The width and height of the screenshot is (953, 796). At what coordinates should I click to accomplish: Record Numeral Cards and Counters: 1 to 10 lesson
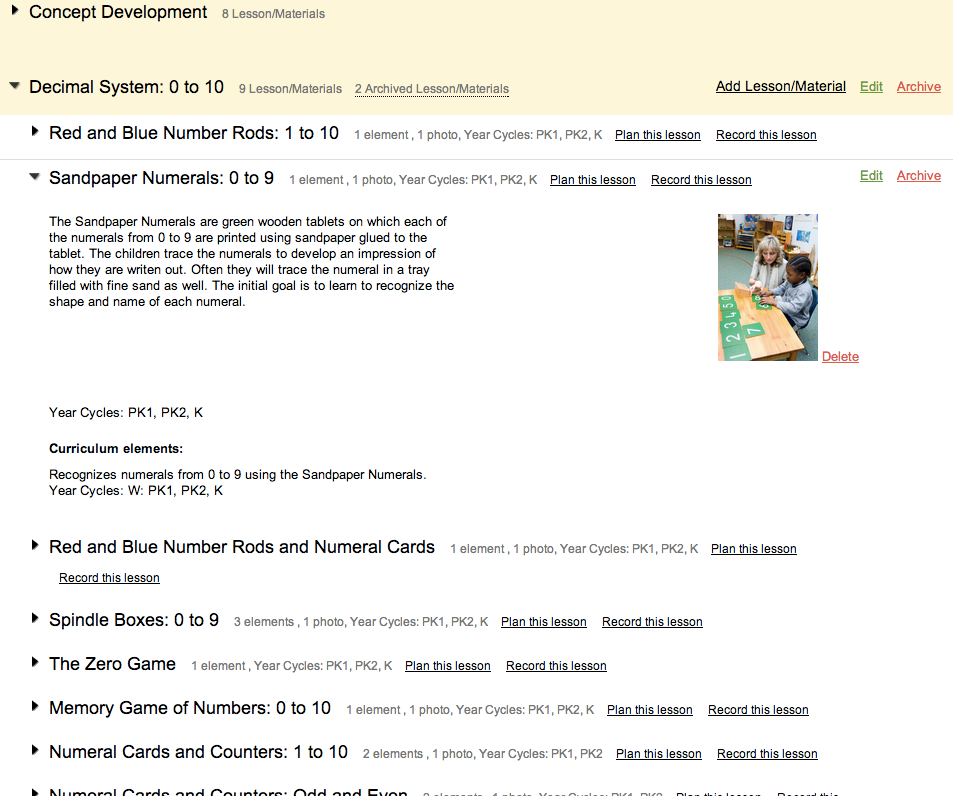pos(767,753)
